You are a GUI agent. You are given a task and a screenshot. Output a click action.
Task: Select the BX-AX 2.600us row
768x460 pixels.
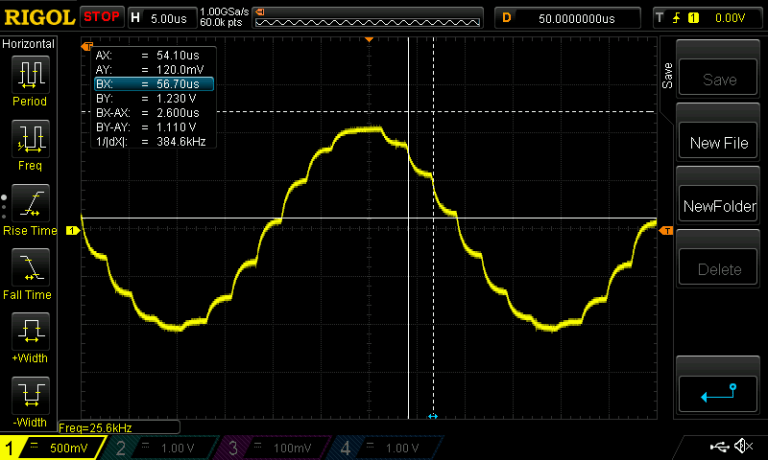click(154, 113)
